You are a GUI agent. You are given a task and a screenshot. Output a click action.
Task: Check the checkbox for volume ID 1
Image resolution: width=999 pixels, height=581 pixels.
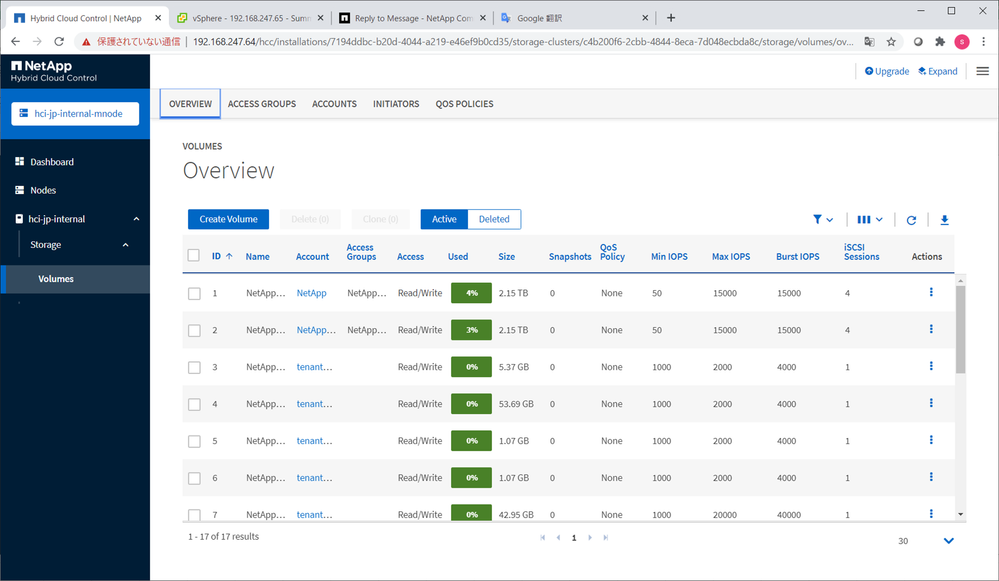click(195, 293)
